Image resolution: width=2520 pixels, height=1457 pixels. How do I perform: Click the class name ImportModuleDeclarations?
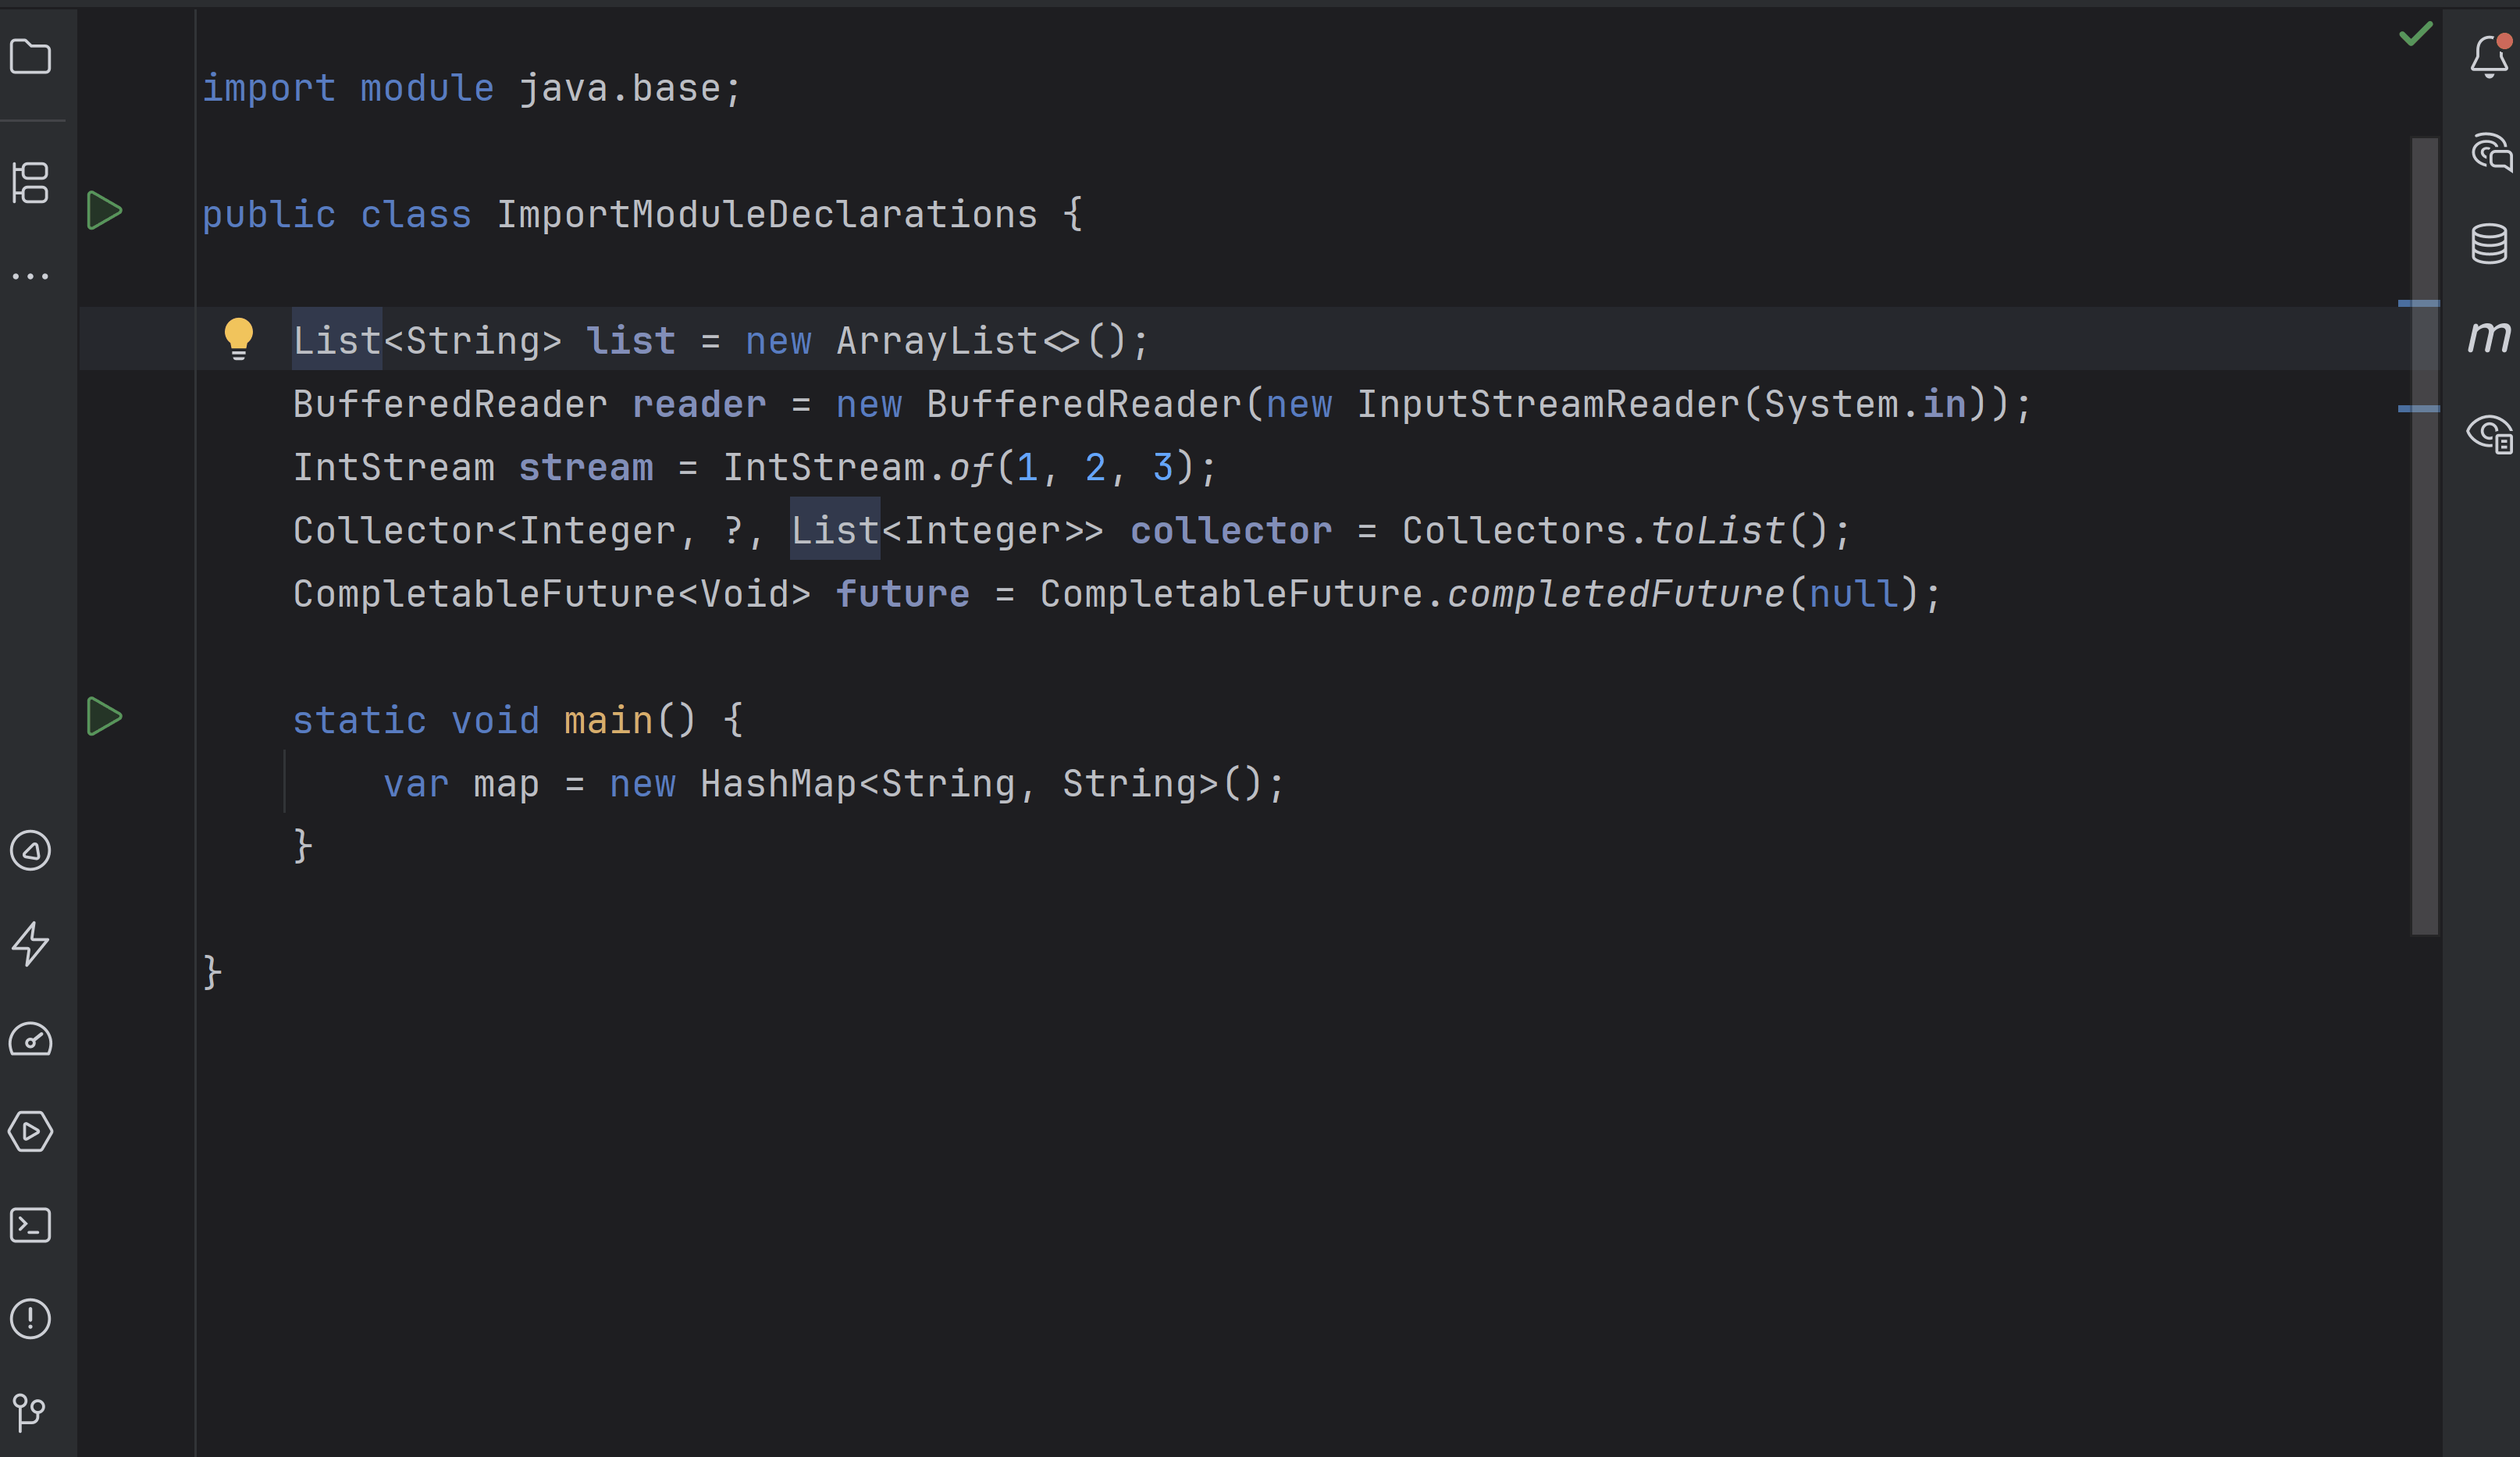pos(767,214)
